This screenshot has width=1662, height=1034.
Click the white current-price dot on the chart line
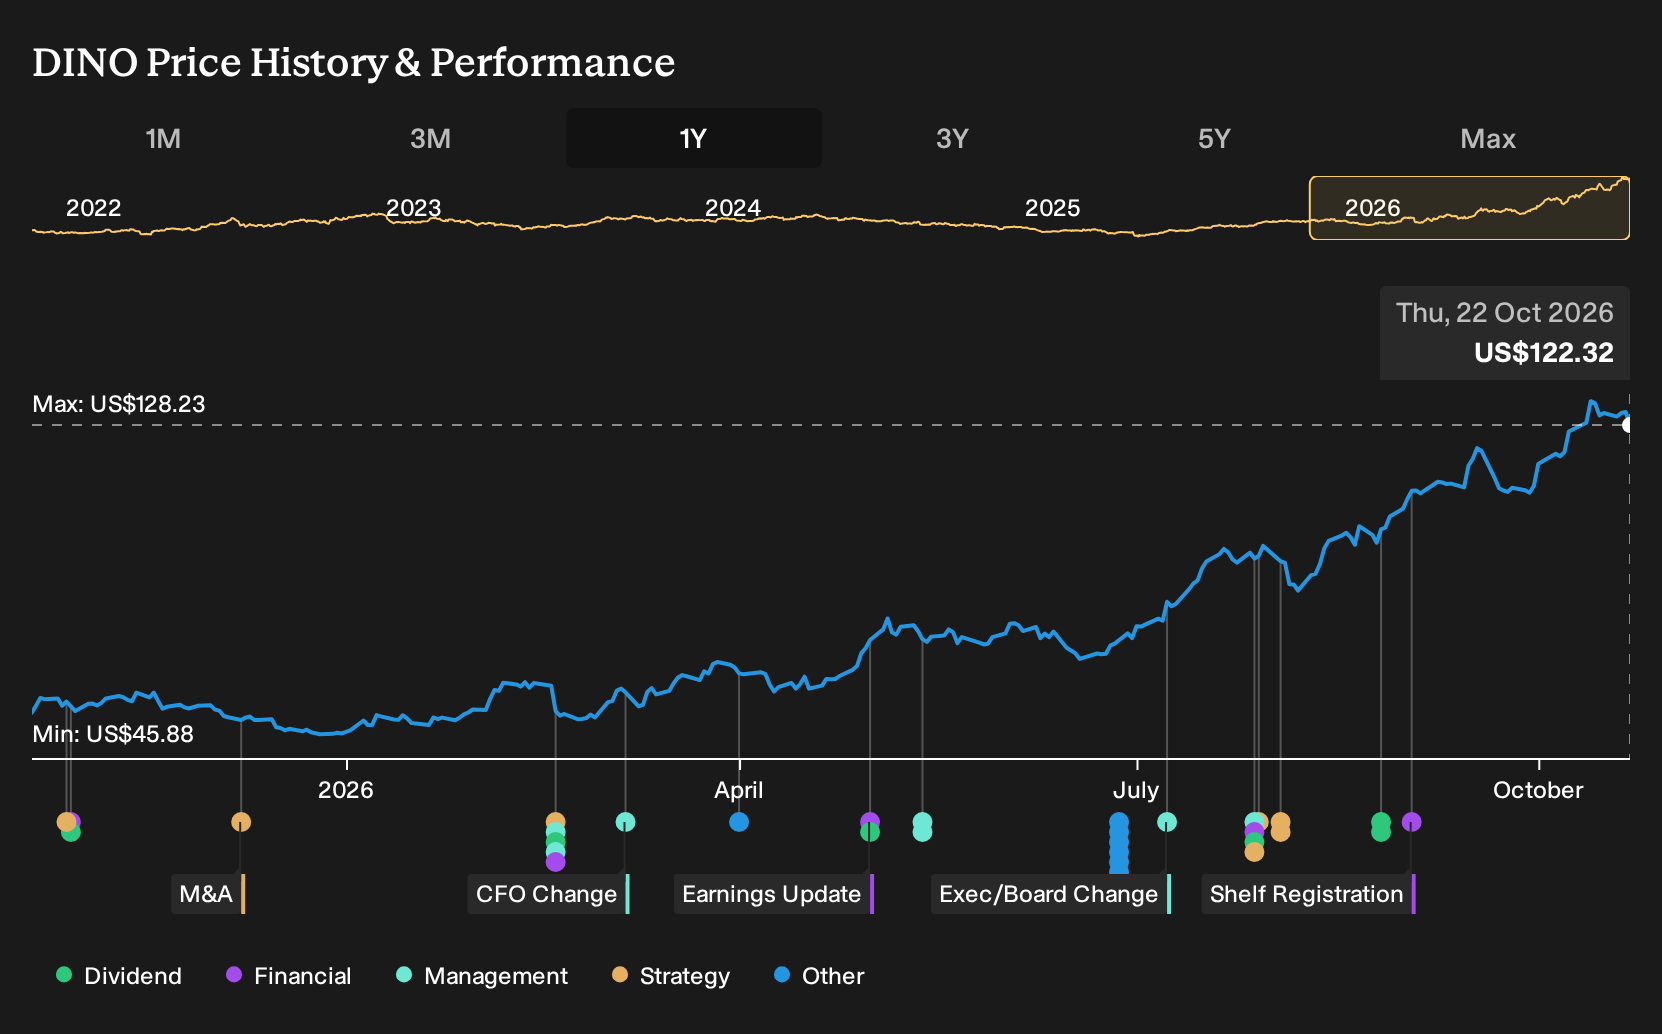click(x=1628, y=425)
